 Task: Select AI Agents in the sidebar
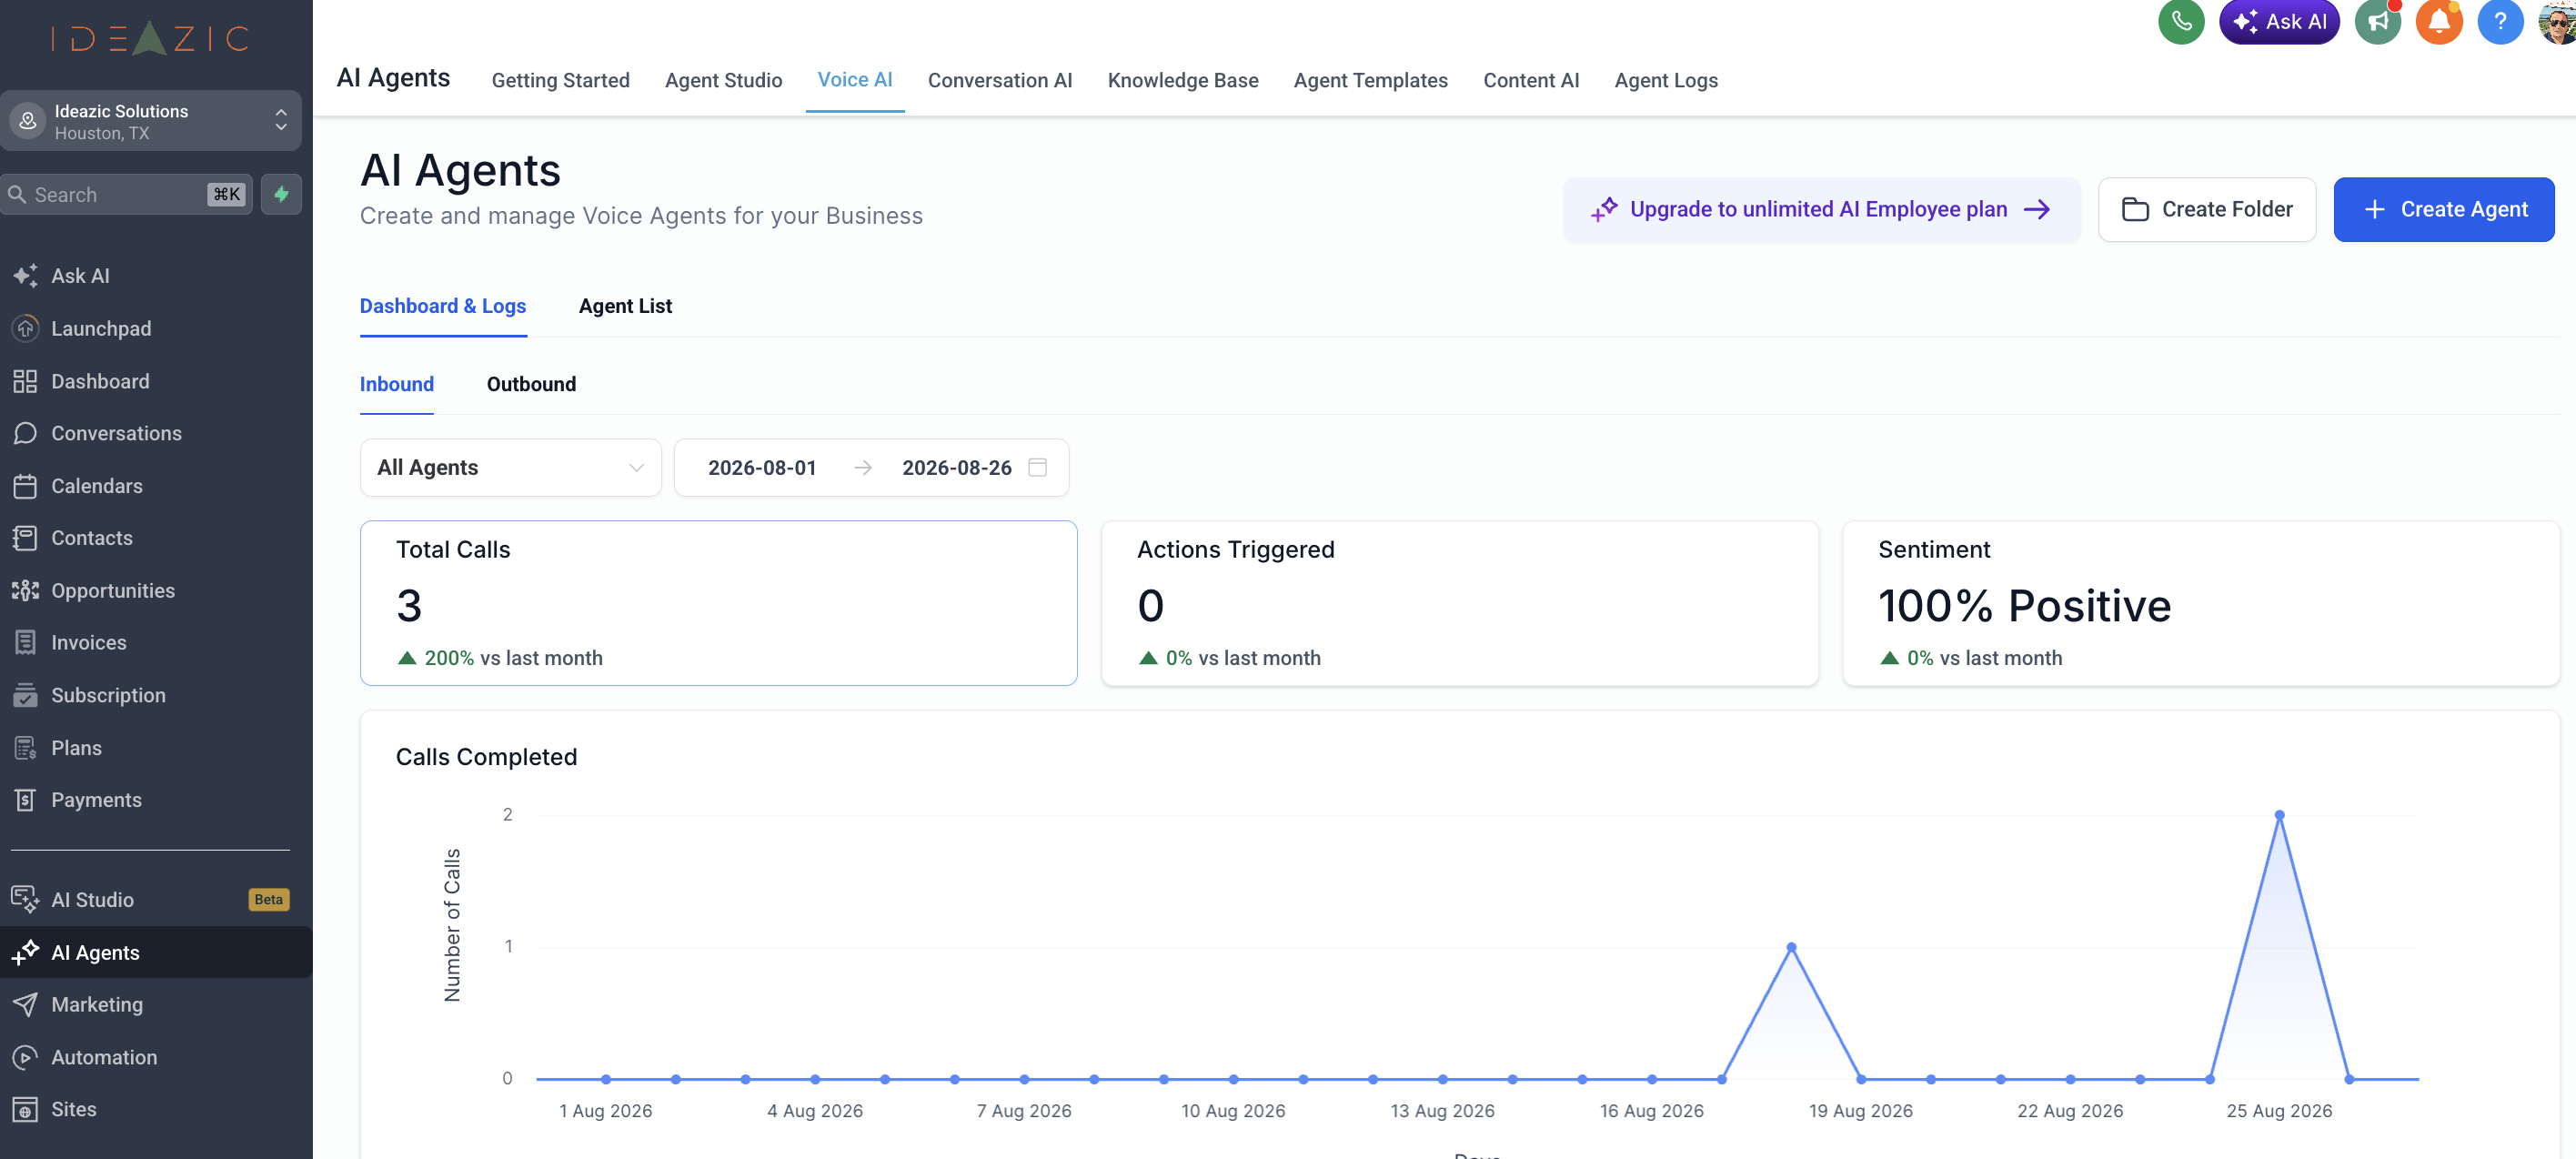pos(156,952)
